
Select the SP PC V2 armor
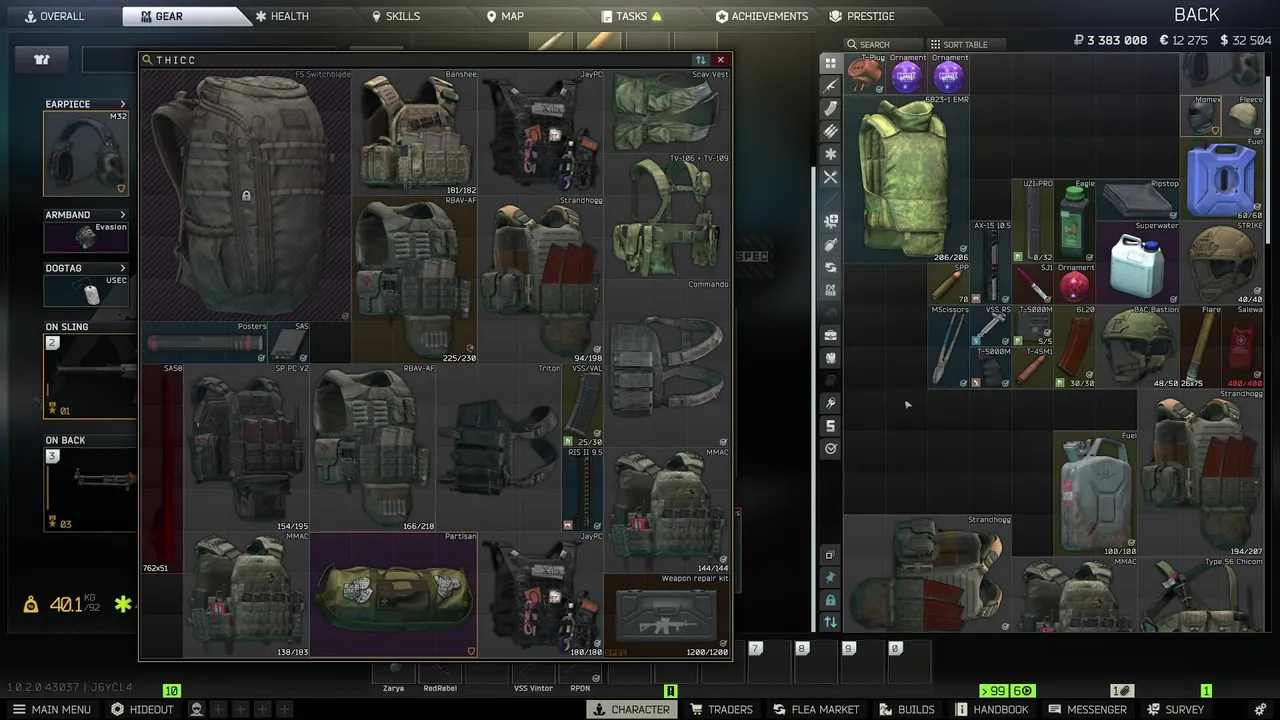click(x=247, y=447)
